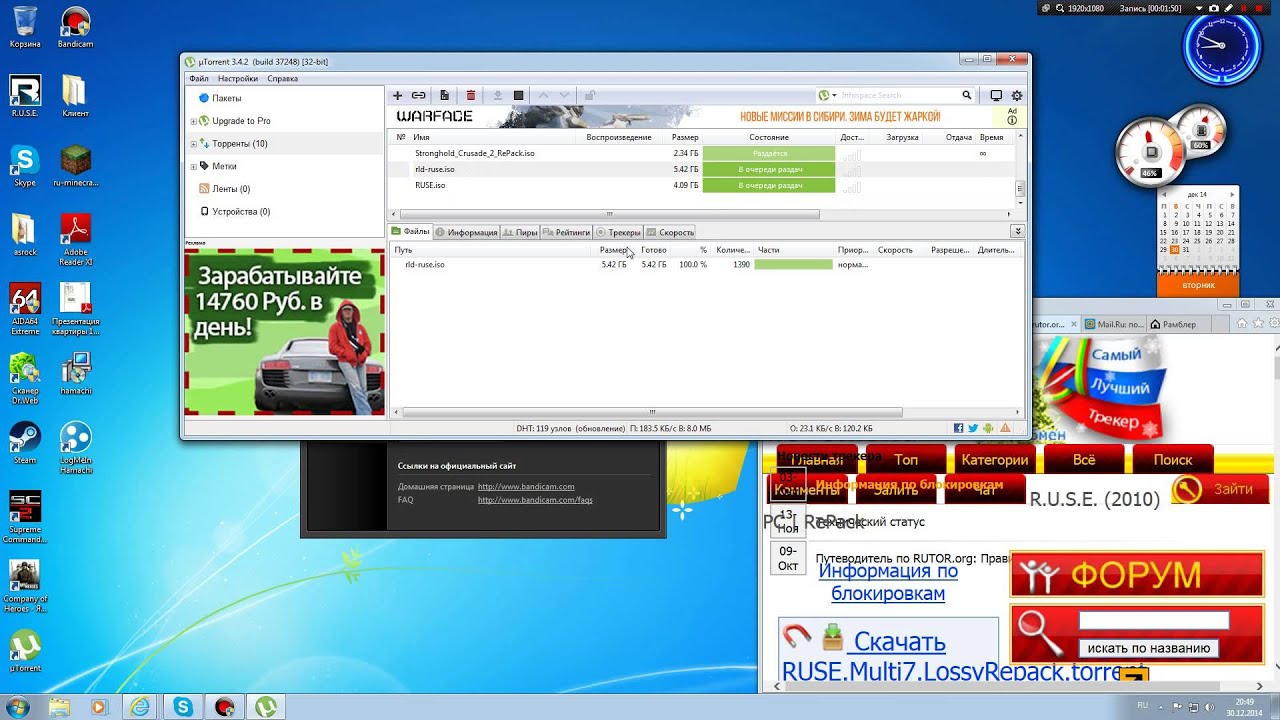Select Ленты (0) in the sidebar
This screenshot has height=720, width=1280.
coord(231,189)
